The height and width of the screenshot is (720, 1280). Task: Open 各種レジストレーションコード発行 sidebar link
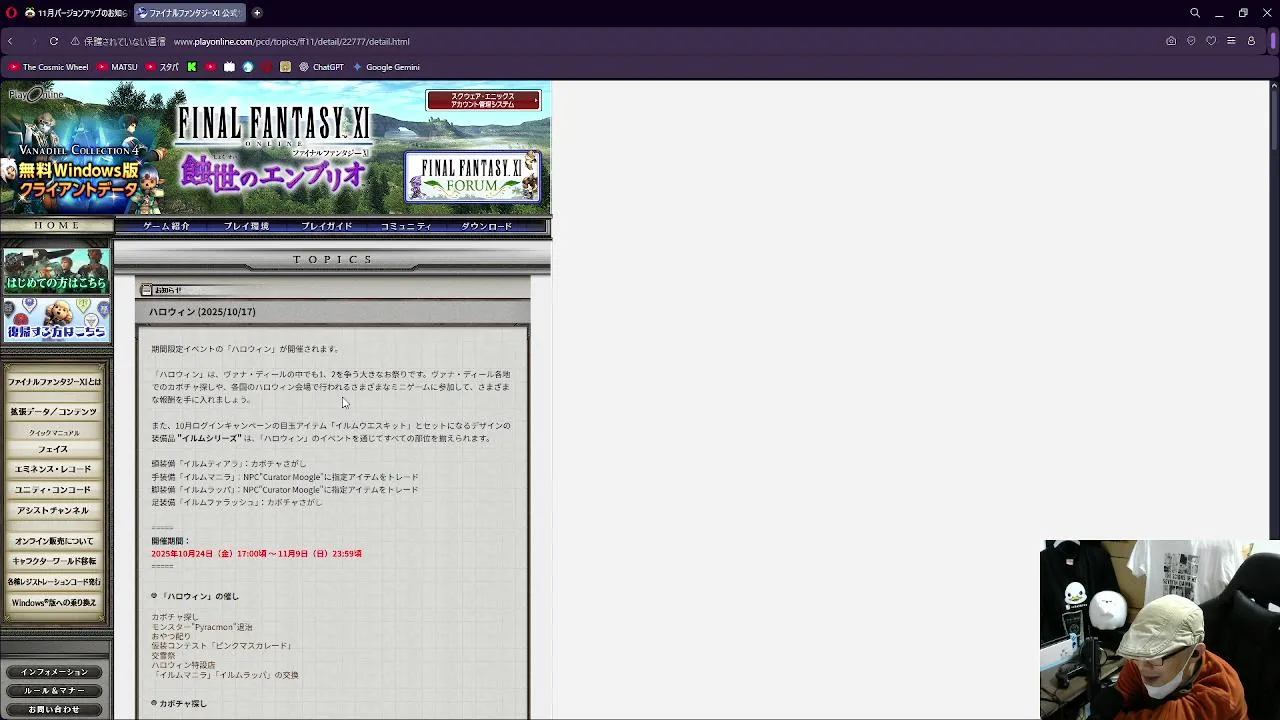(54, 582)
